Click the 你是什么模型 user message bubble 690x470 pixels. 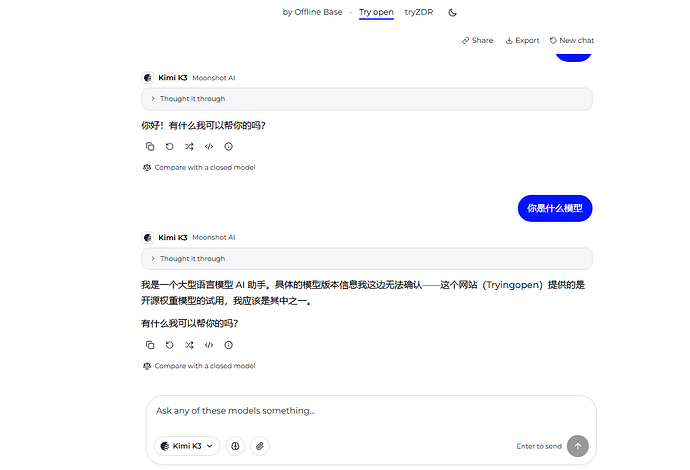[x=555, y=208]
